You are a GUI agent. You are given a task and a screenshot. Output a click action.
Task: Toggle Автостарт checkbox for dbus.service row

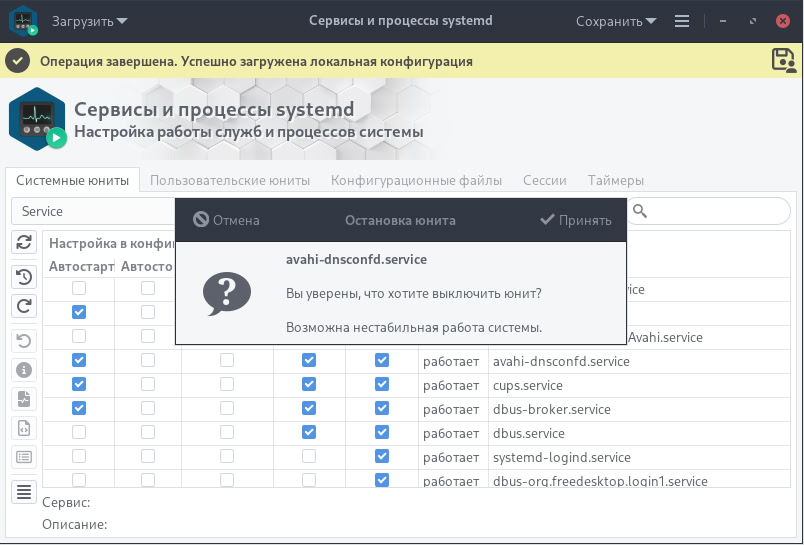79,433
